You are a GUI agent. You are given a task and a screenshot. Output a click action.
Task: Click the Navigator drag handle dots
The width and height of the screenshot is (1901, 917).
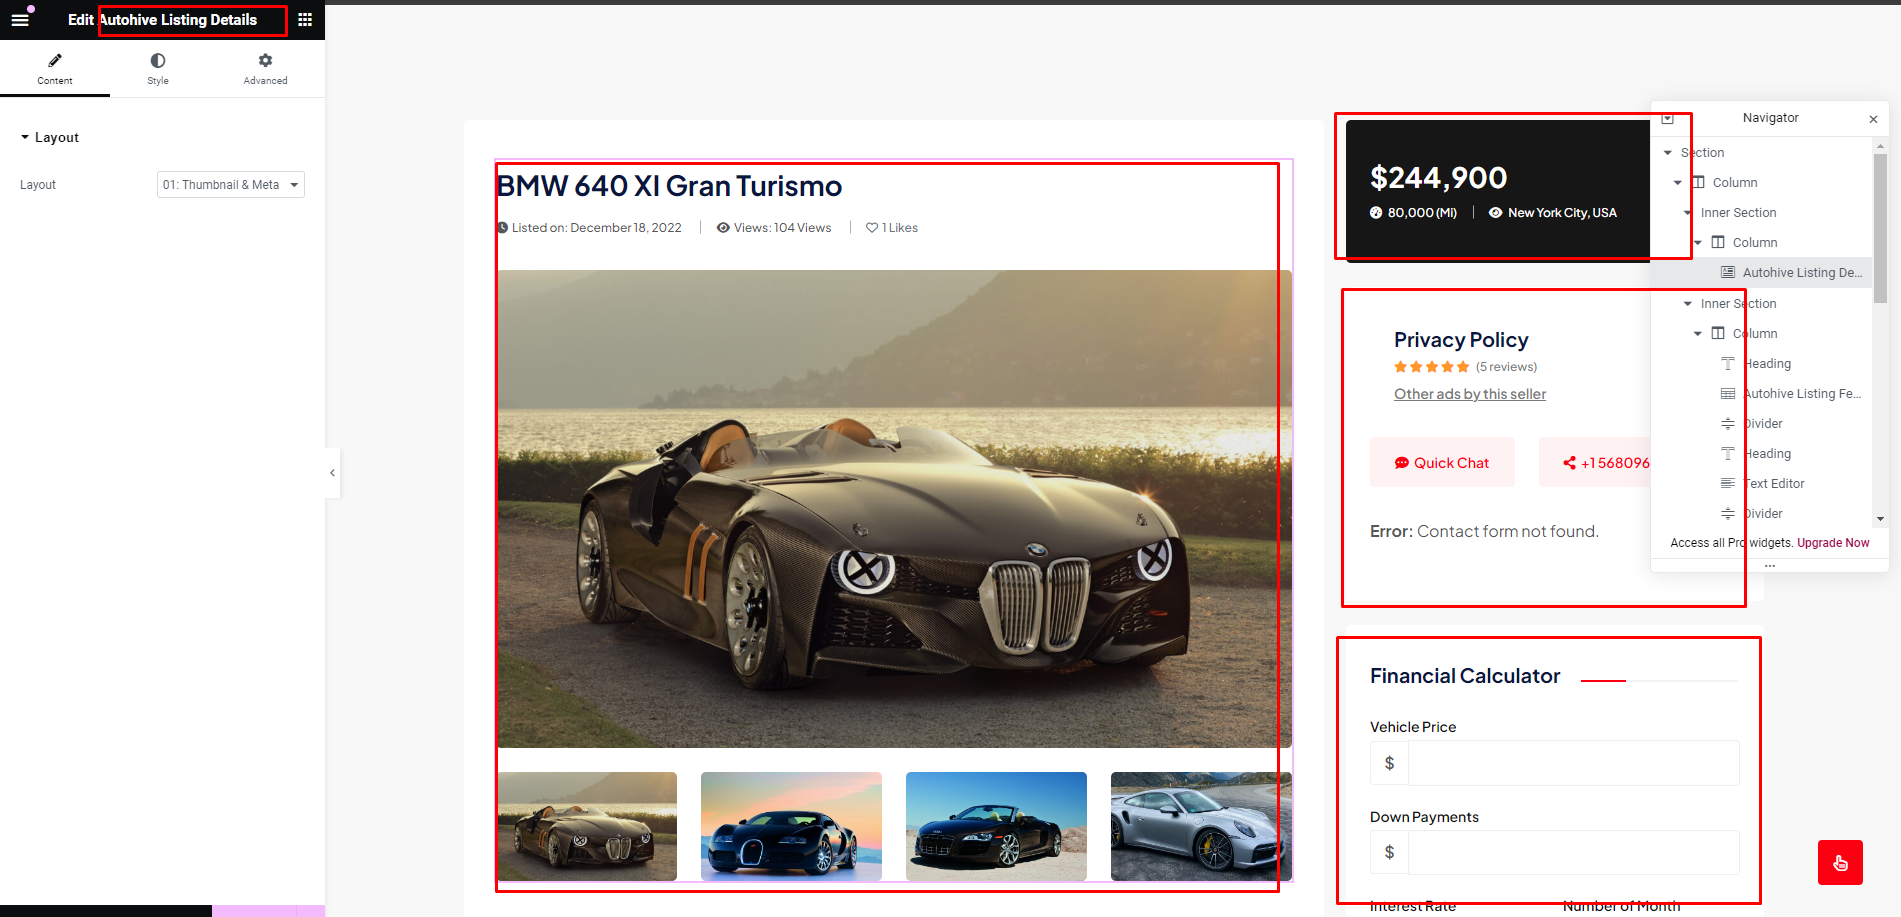(x=1770, y=566)
